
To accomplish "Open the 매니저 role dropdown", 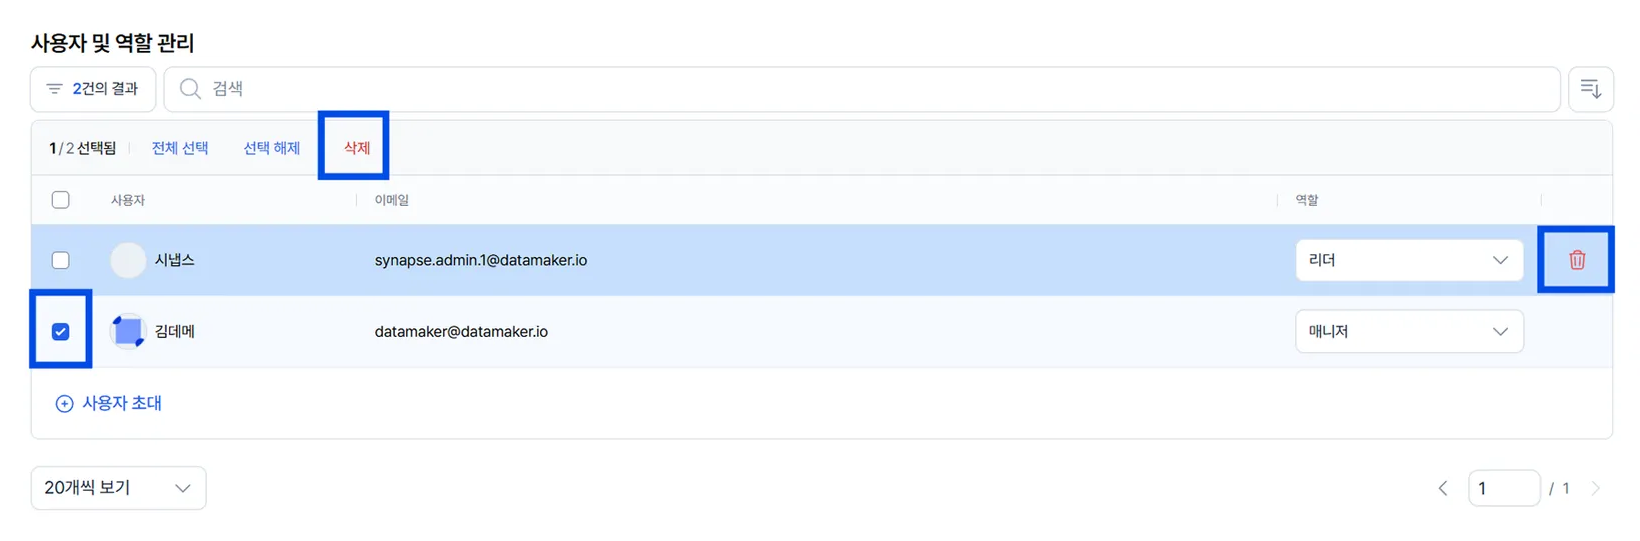I will coord(1409,331).
